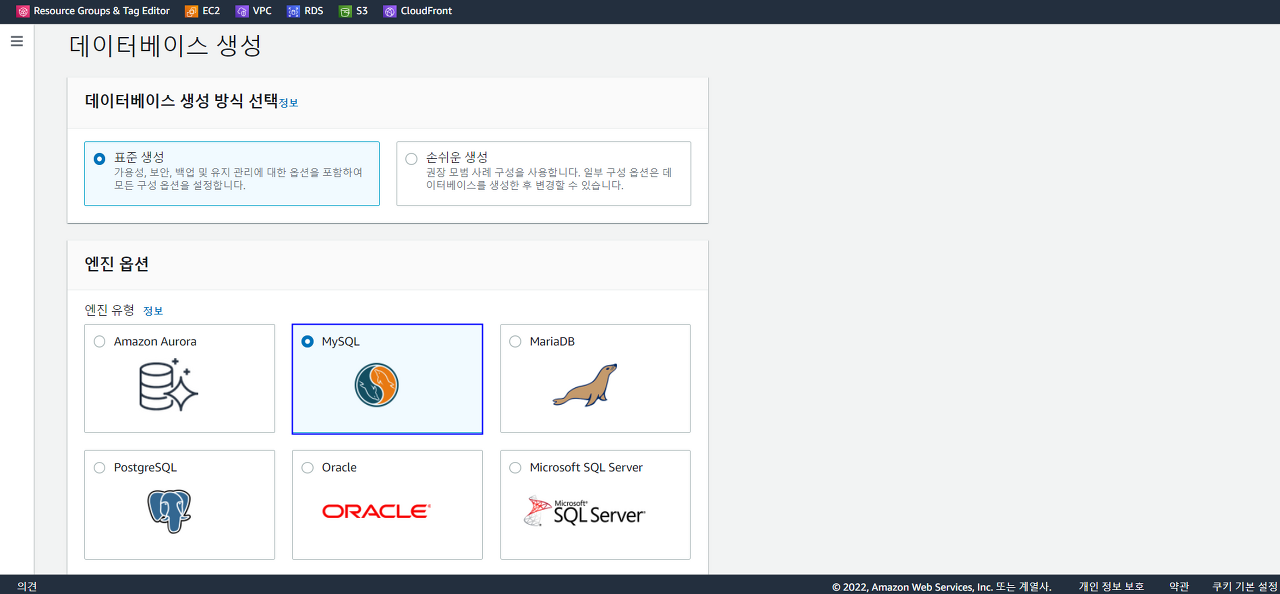
Task: Click the Oracle red logo
Action: pyautogui.click(x=376, y=511)
